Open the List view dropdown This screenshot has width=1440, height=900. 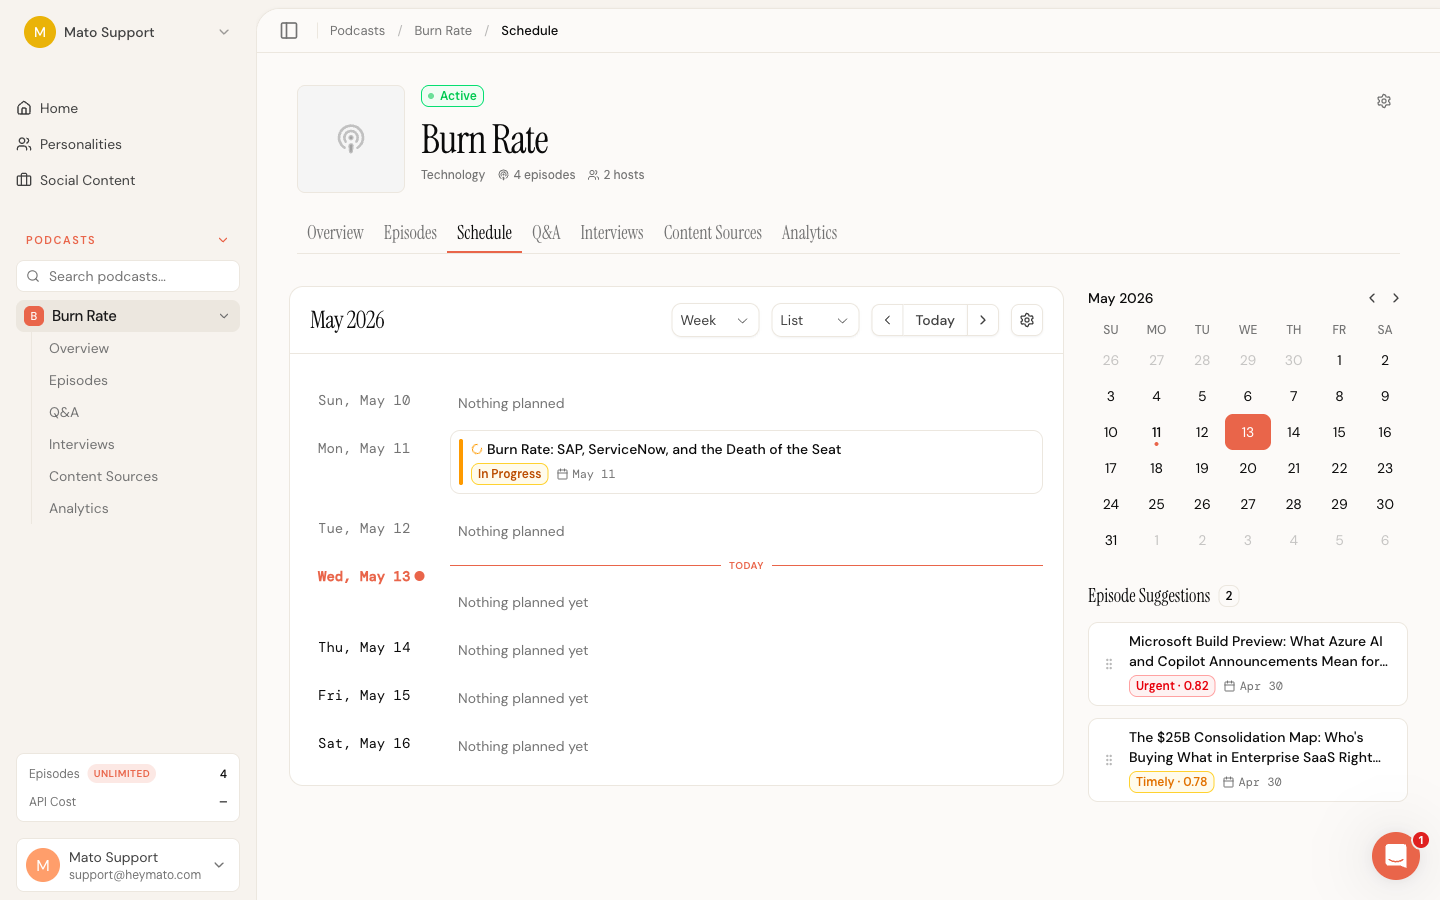tap(815, 320)
